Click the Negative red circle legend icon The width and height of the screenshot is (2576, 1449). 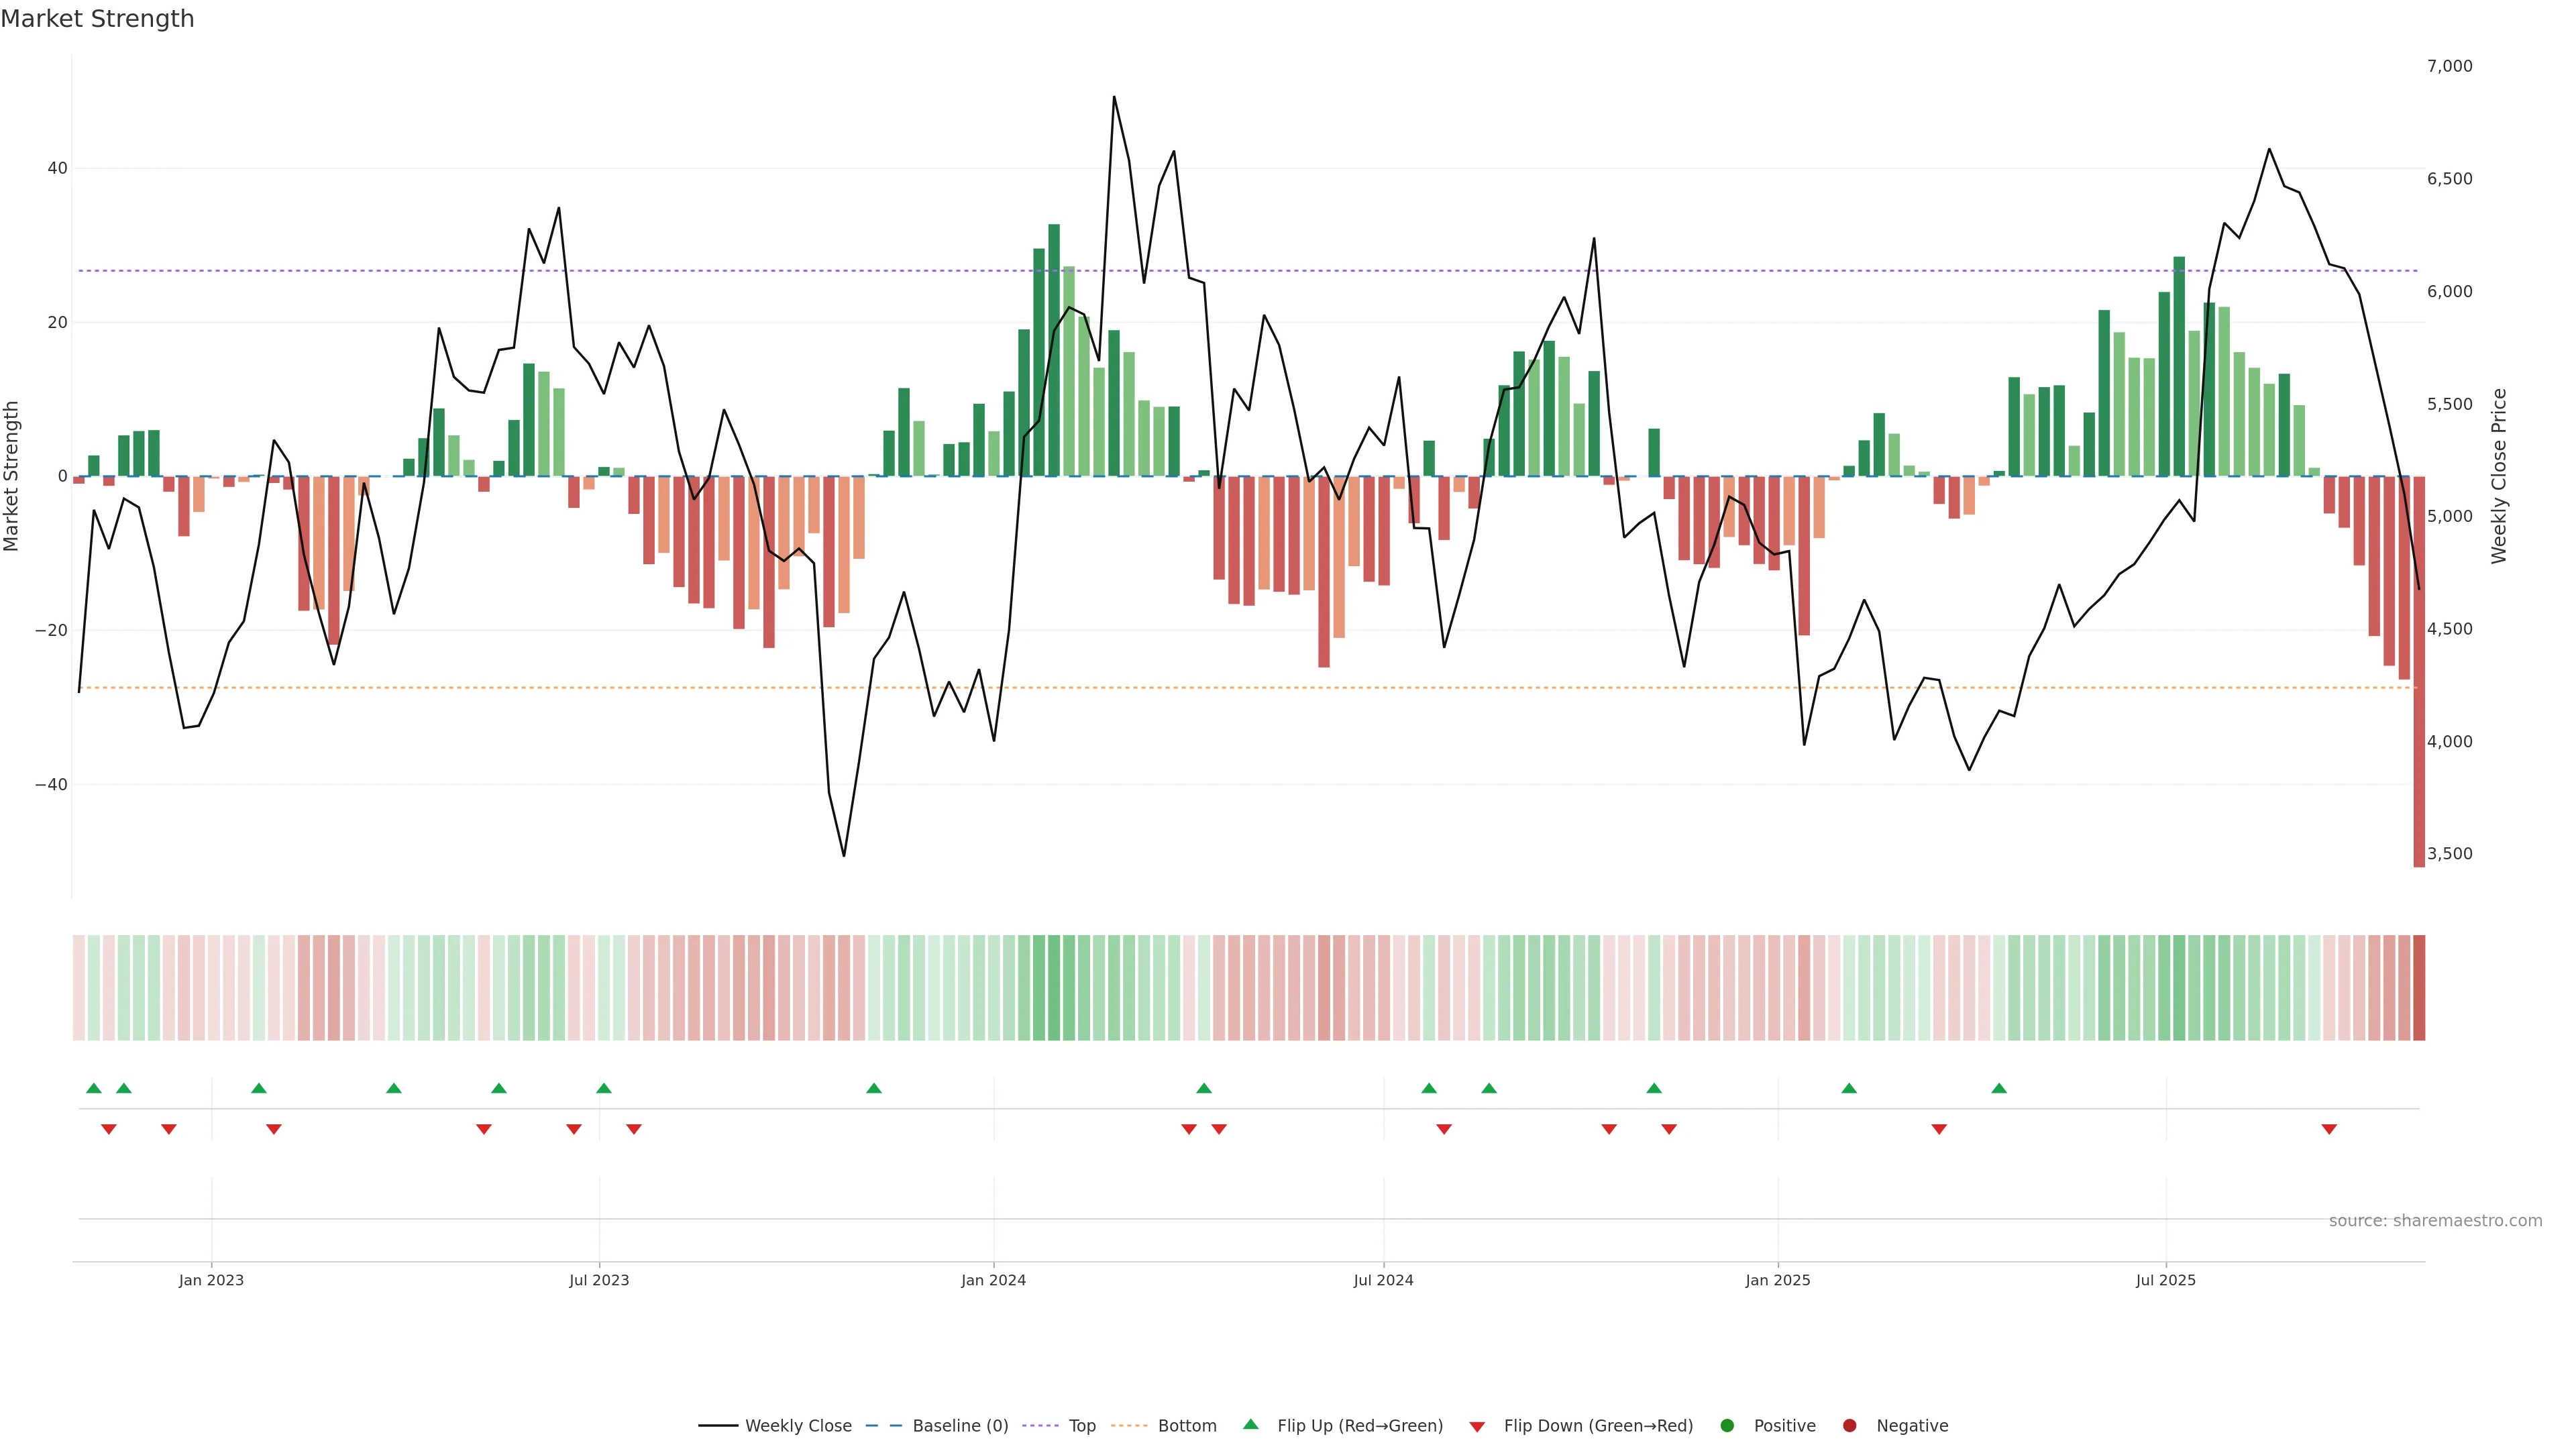[x=1849, y=1426]
